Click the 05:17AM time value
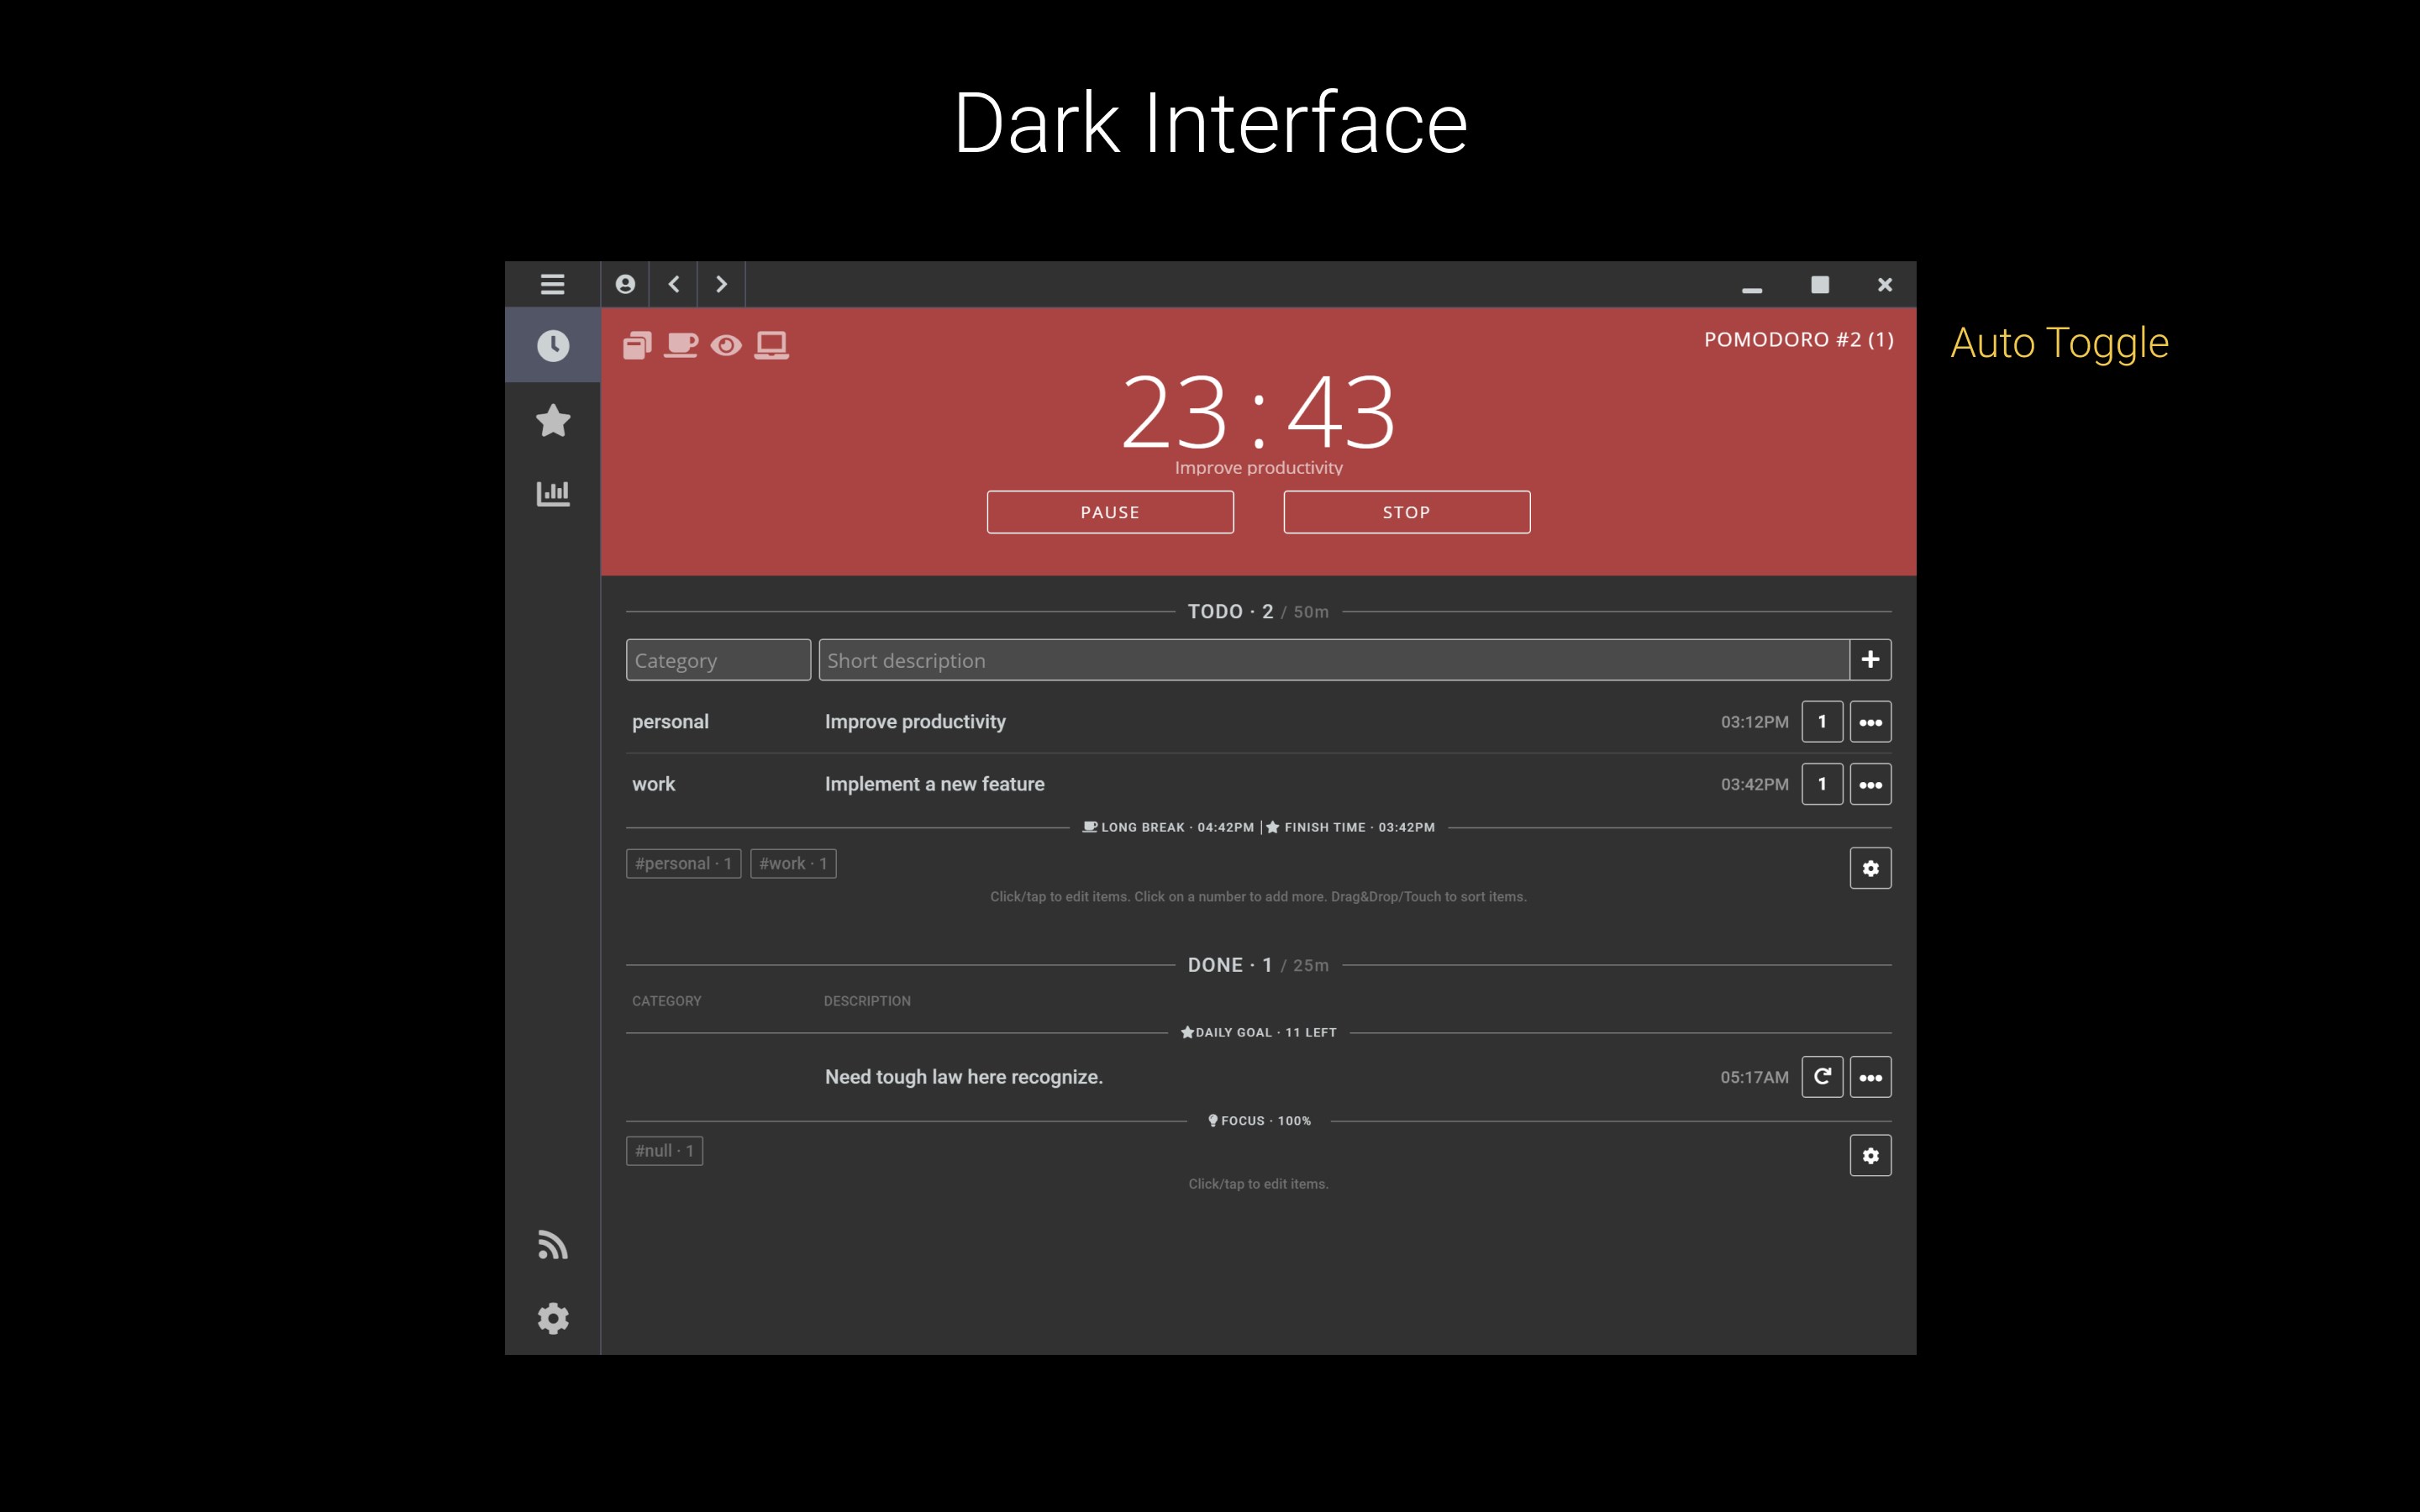 pyautogui.click(x=1754, y=1077)
